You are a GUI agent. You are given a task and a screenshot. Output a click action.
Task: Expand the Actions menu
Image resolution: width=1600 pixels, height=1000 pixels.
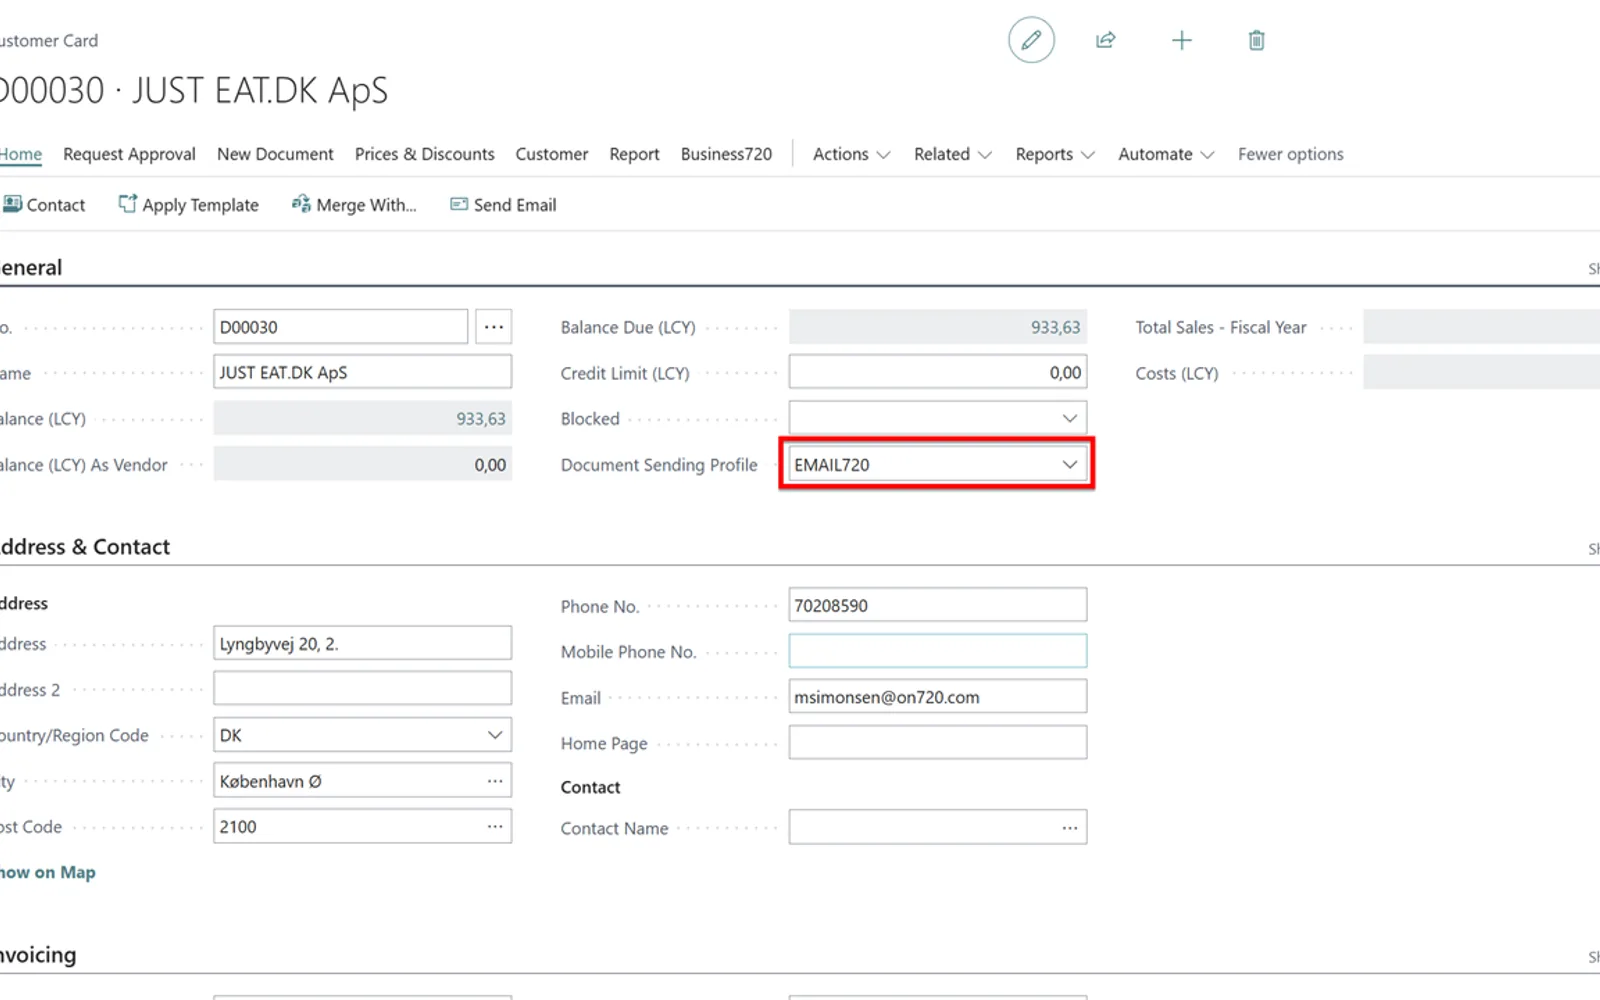851,154
